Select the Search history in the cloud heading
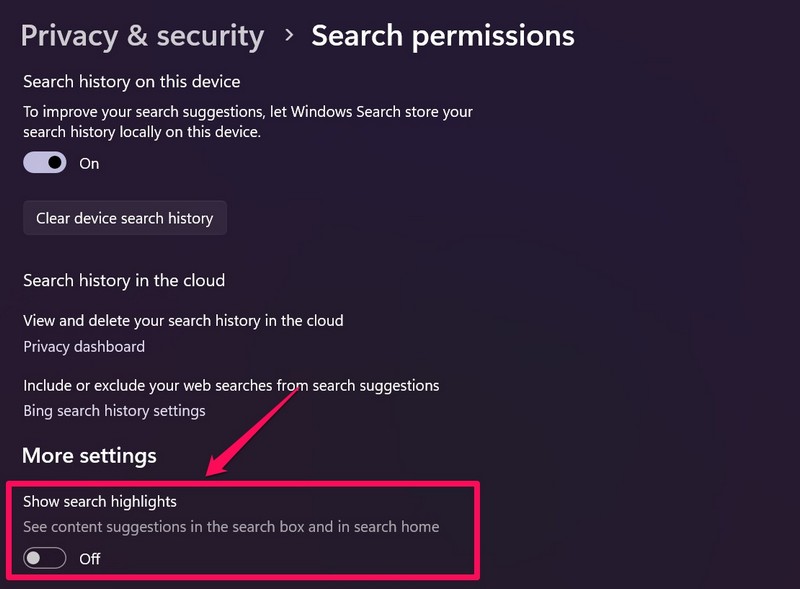This screenshot has width=800, height=589. pos(124,280)
